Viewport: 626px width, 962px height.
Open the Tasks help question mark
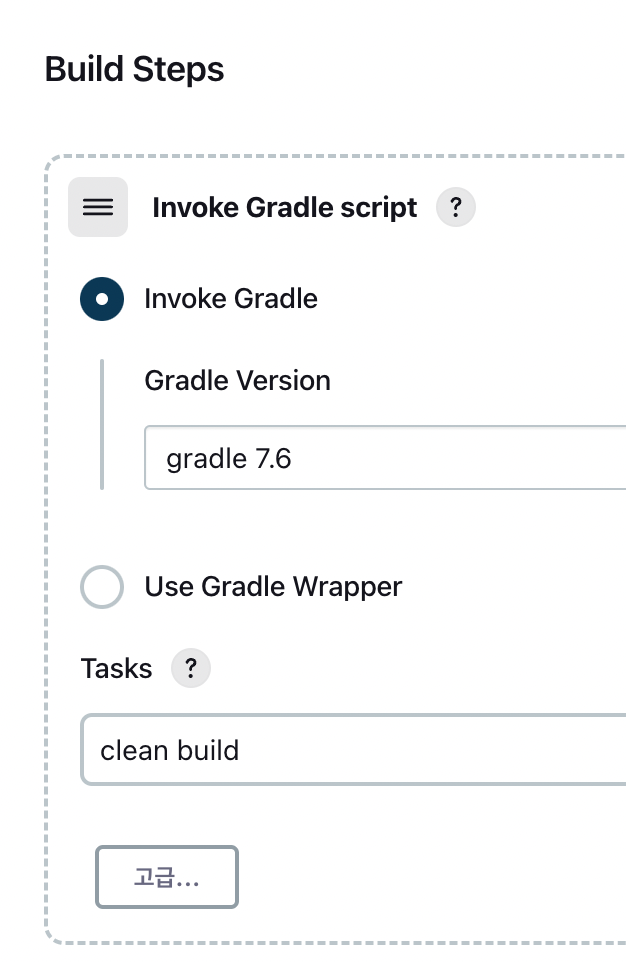tap(191, 669)
